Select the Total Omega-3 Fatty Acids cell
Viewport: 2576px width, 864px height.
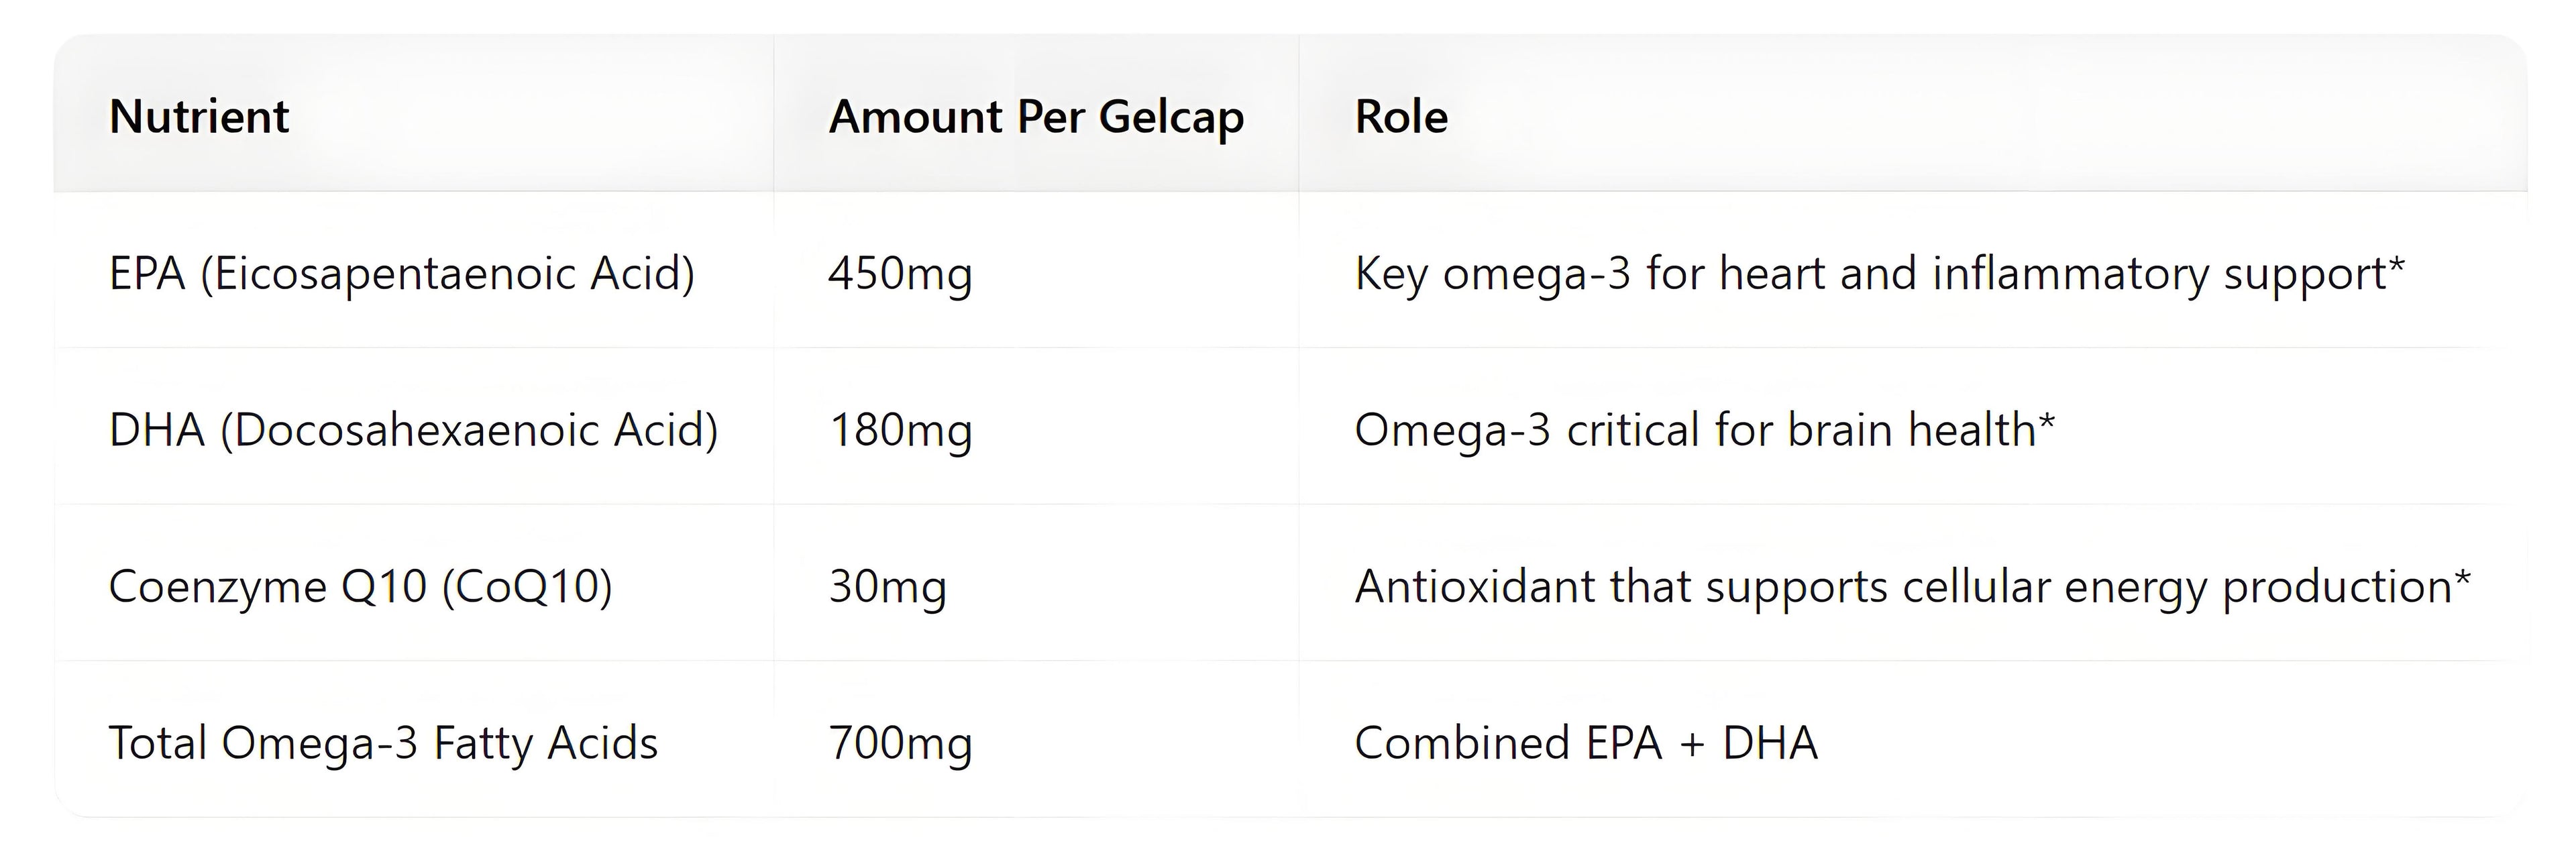383,743
